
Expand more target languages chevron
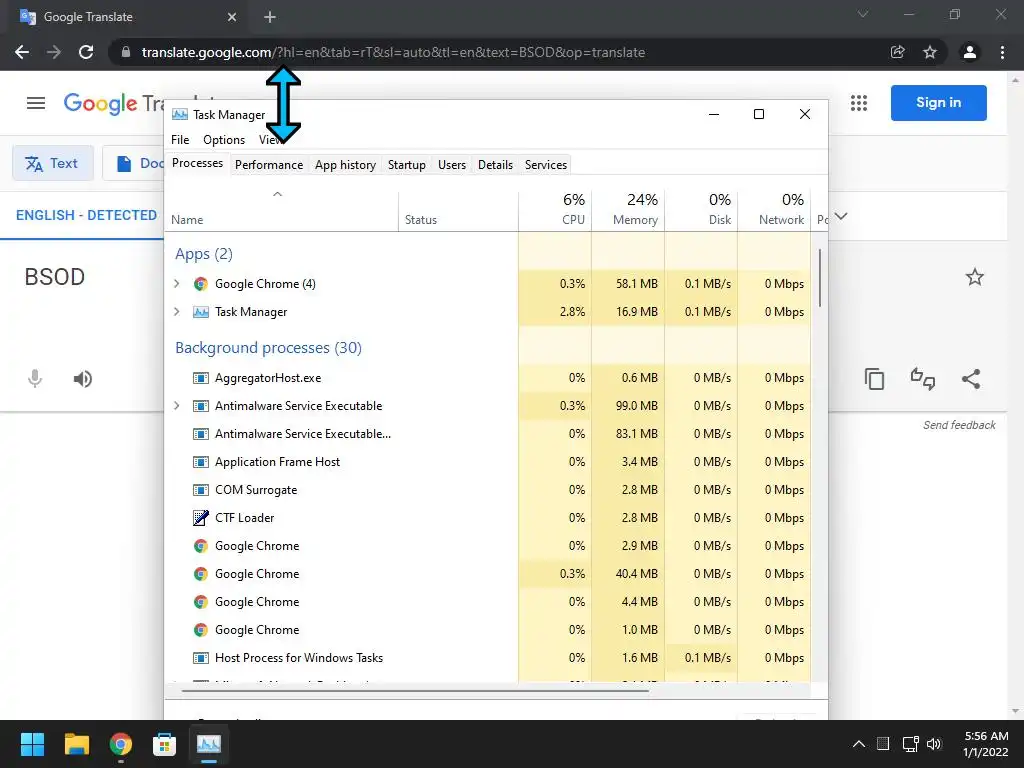(x=841, y=216)
